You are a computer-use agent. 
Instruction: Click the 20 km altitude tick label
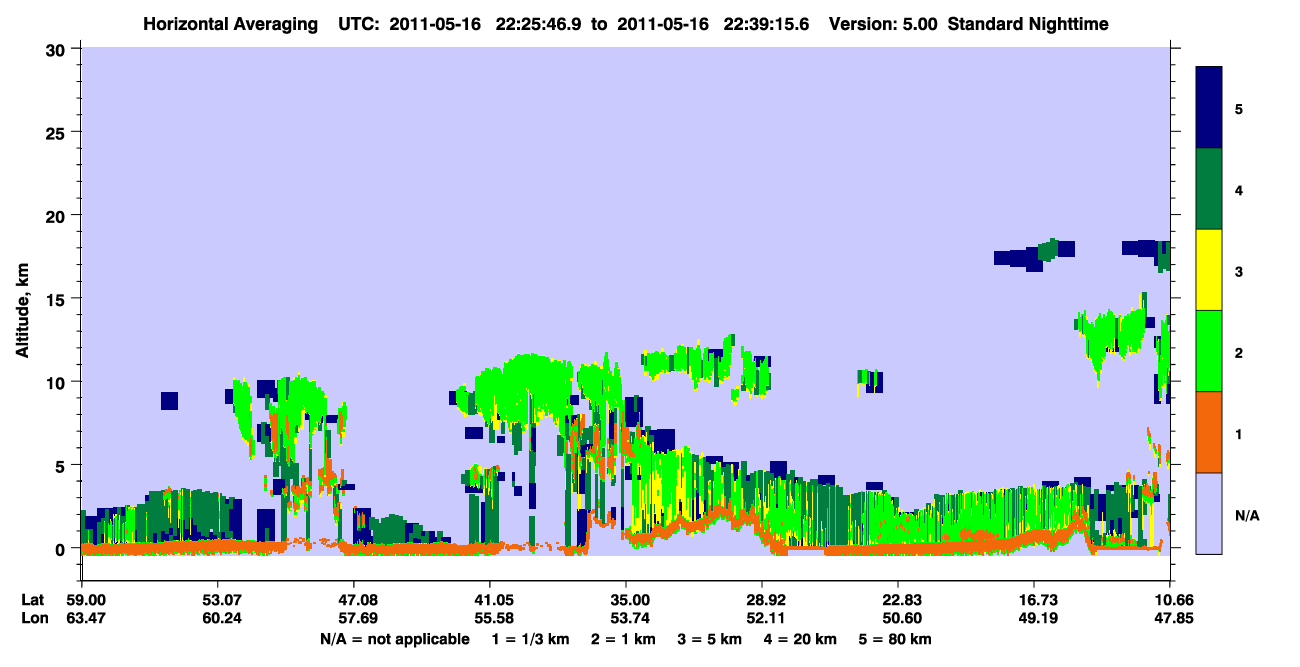click(x=55, y=215)
